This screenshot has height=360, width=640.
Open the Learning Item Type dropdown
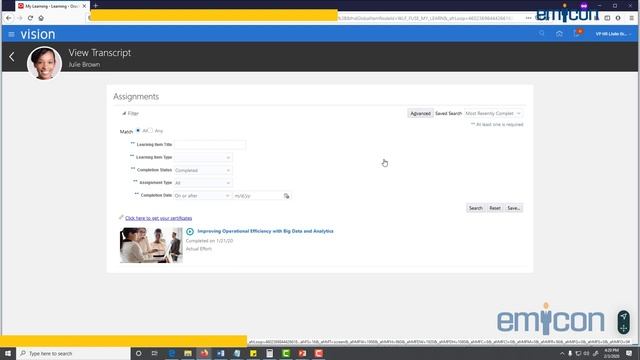tap(203, 158)
